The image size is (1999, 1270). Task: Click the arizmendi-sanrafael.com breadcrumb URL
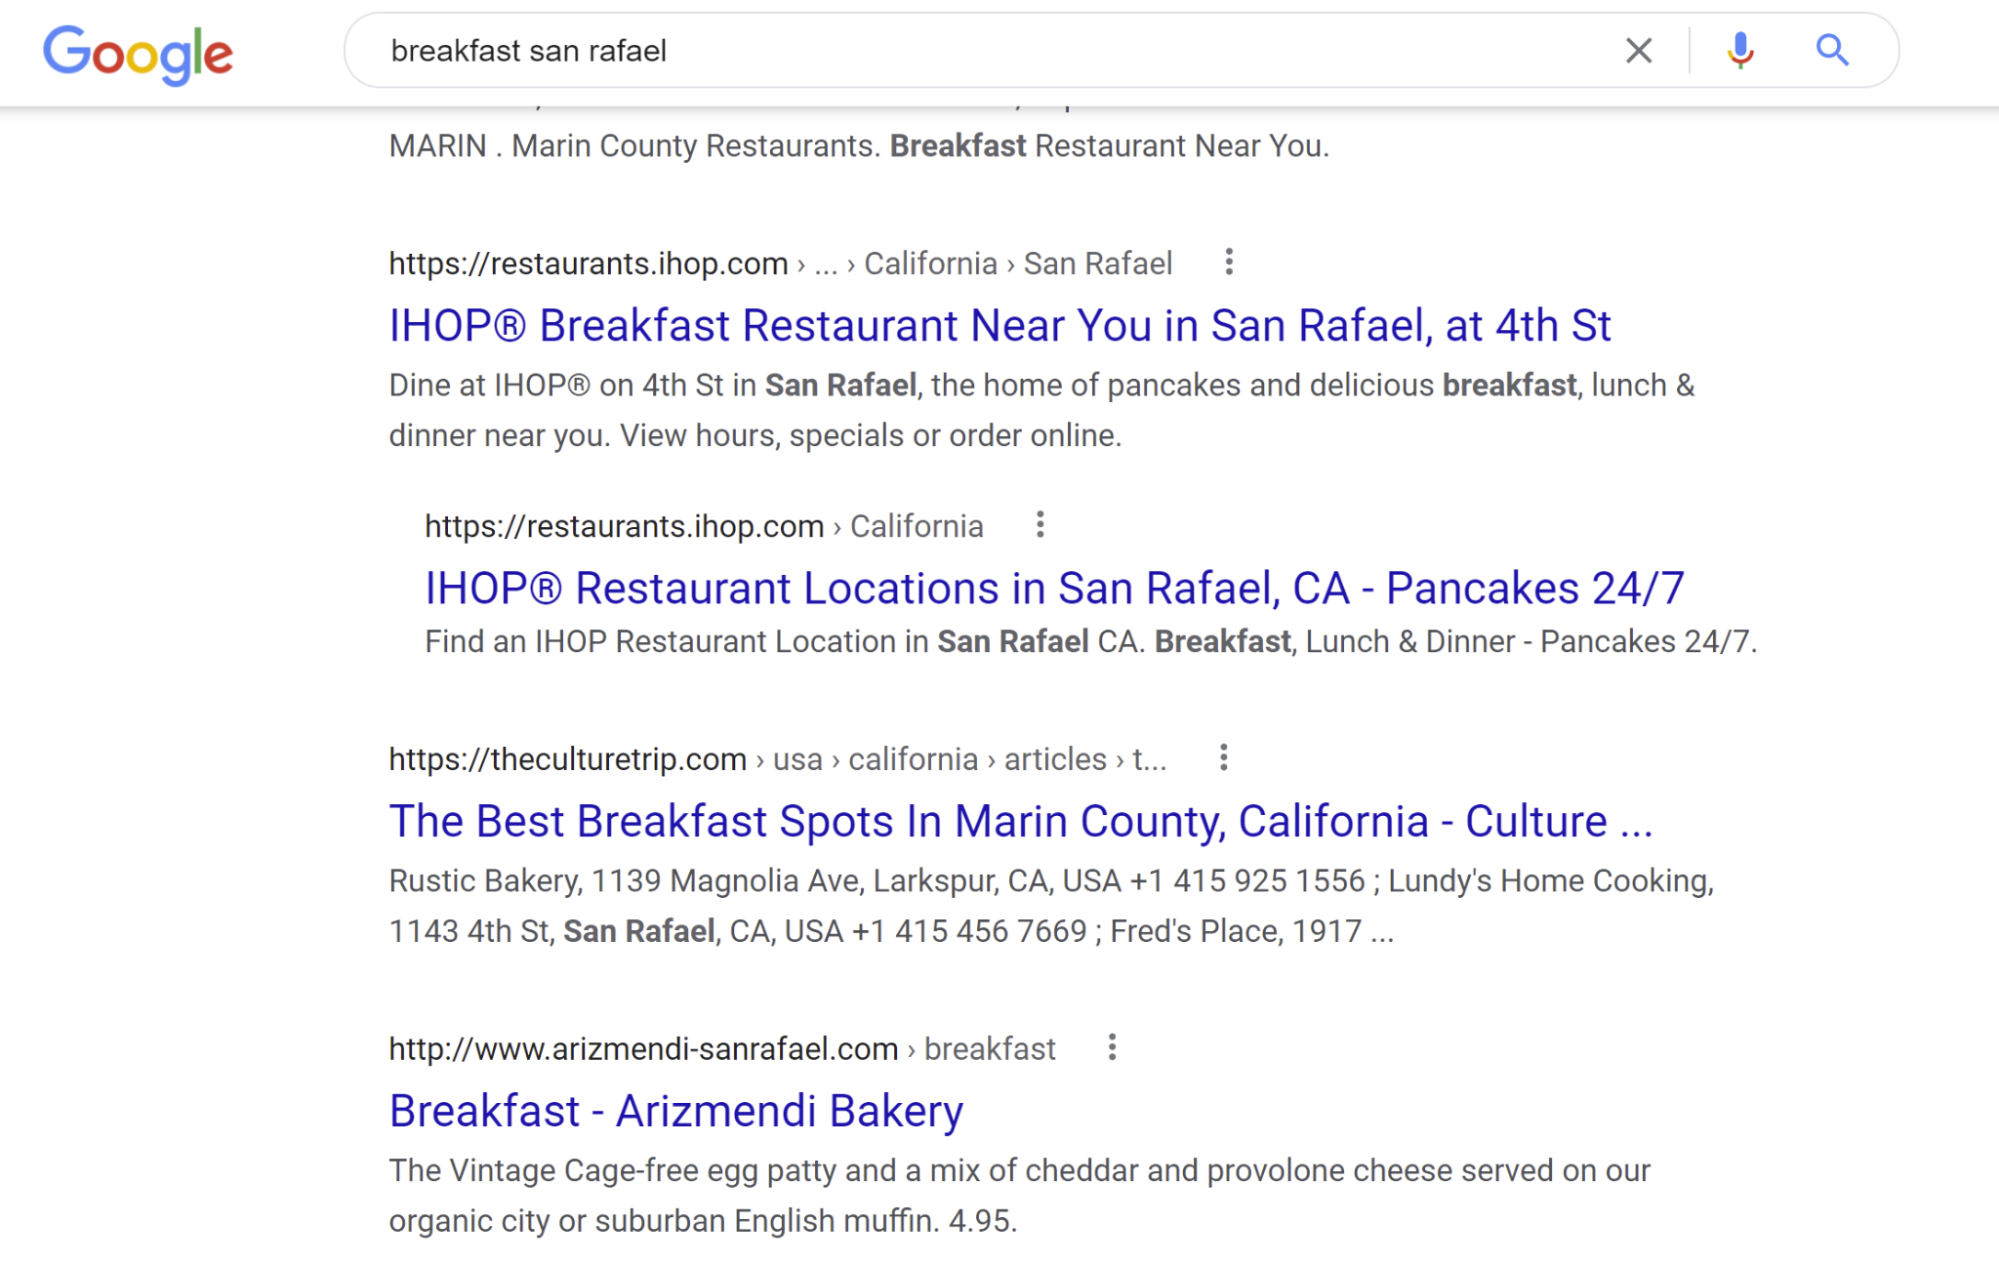(721, 1049)
